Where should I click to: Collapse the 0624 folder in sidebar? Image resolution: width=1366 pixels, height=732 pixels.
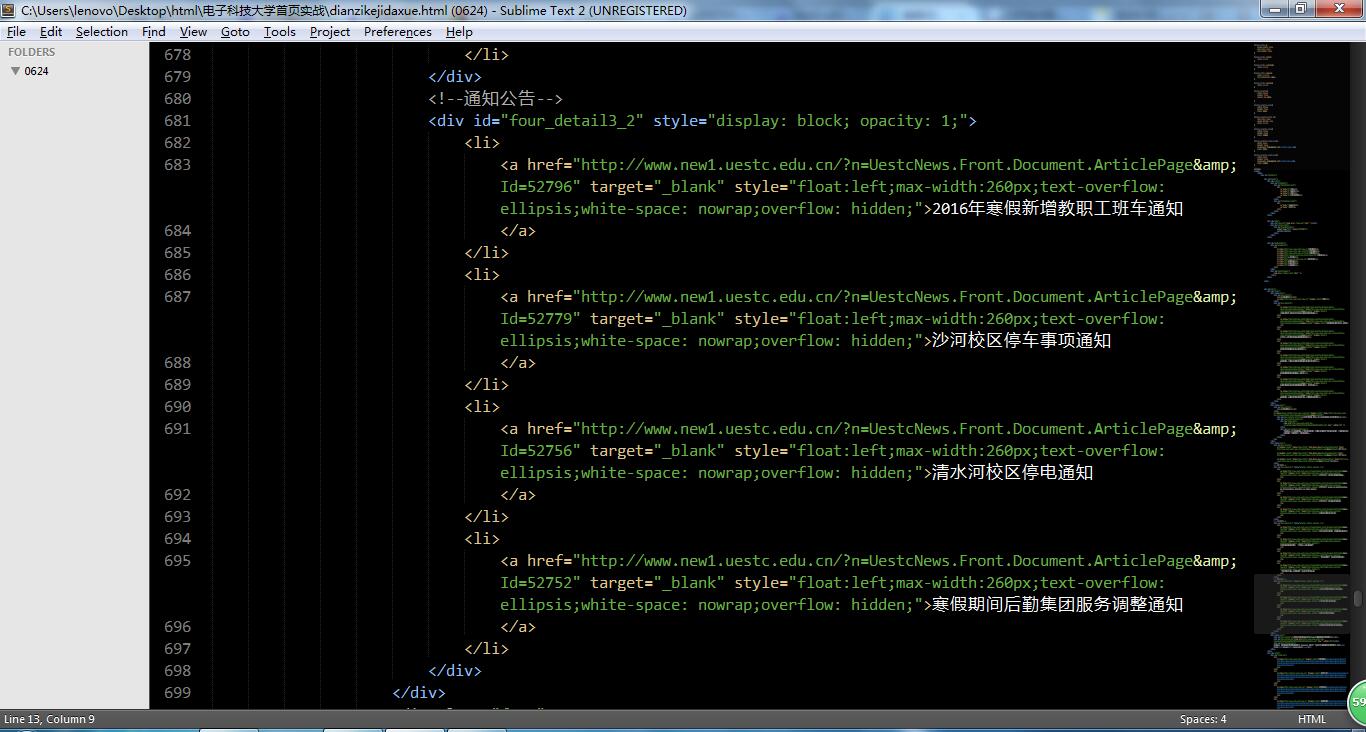pos(15,71)
